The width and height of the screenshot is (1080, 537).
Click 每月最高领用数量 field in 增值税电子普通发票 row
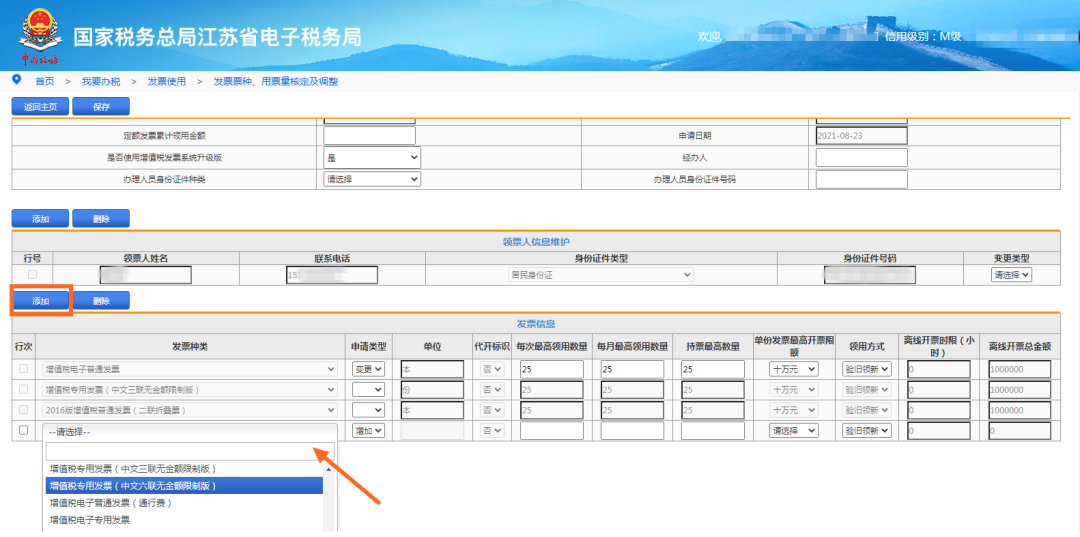click(x=632, y=369)
